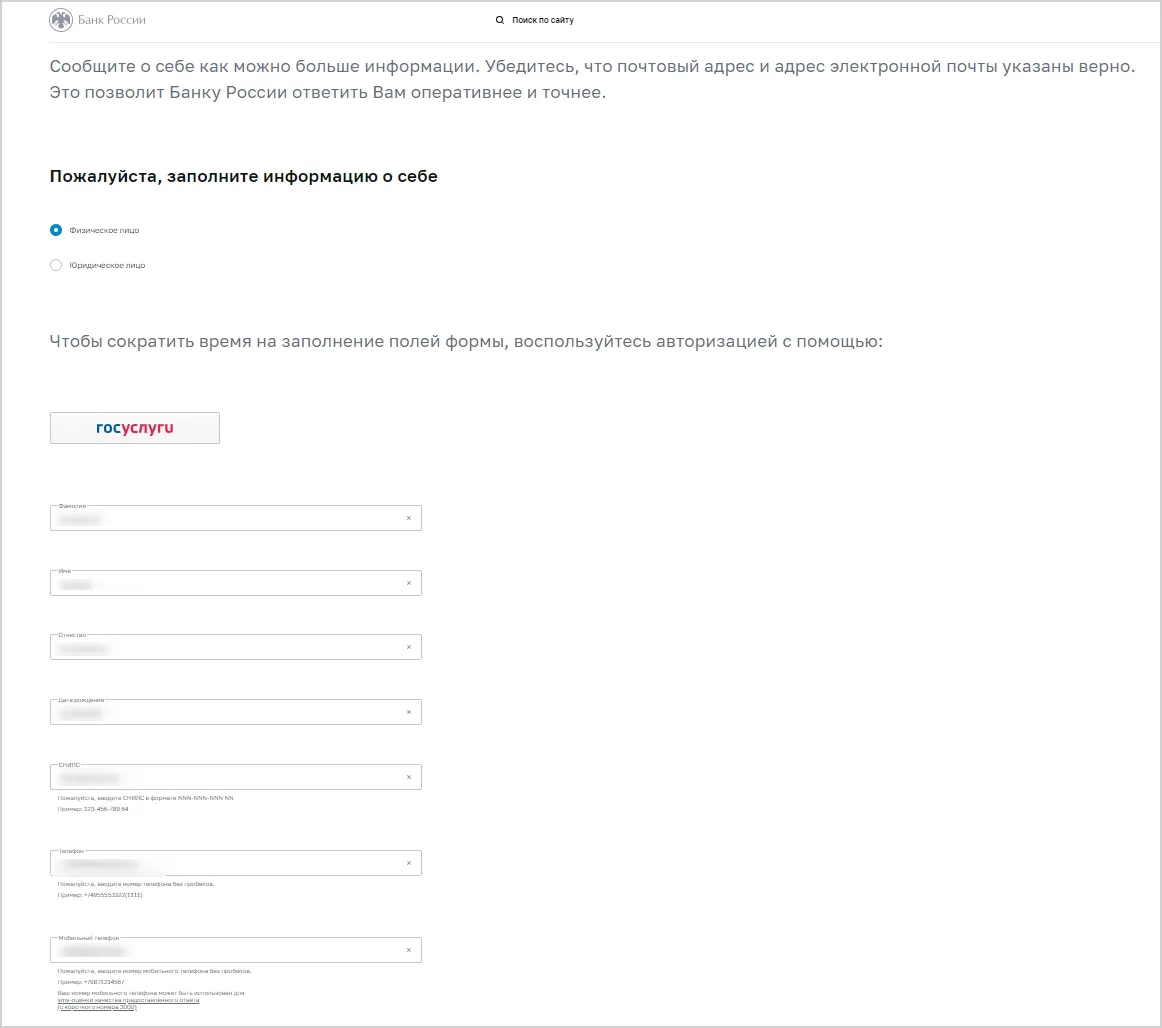Focus the СНИЛС input field
The width and height of the screenshot is (1162, 1028).
click(x=236, y=777)
